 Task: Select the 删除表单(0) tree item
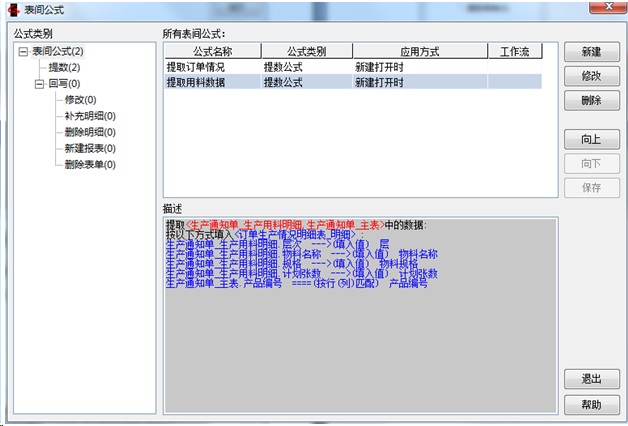89,164
